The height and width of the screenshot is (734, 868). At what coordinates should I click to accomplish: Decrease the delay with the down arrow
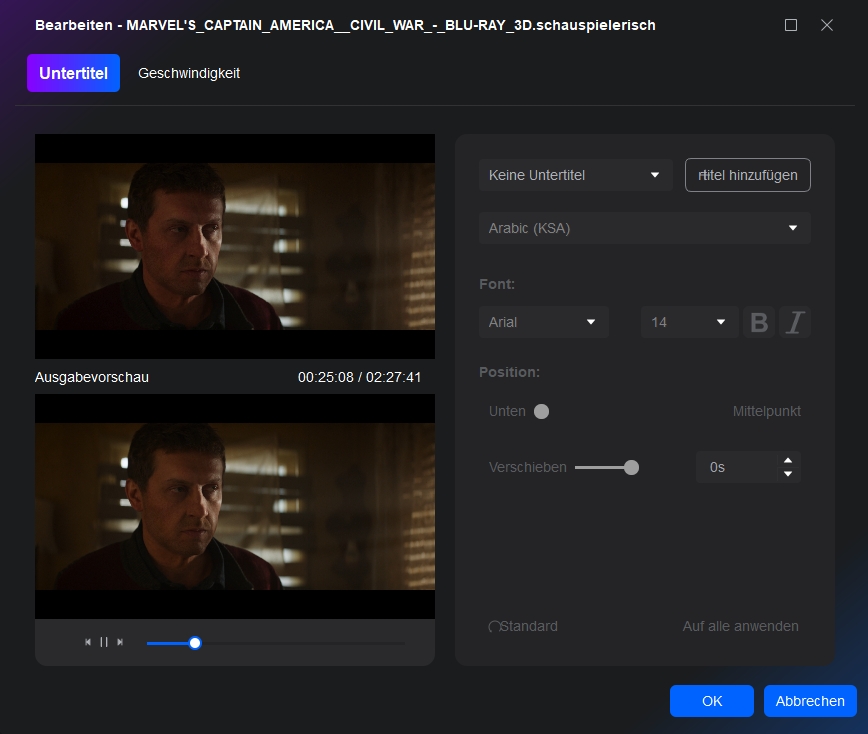tap(788, 474)
